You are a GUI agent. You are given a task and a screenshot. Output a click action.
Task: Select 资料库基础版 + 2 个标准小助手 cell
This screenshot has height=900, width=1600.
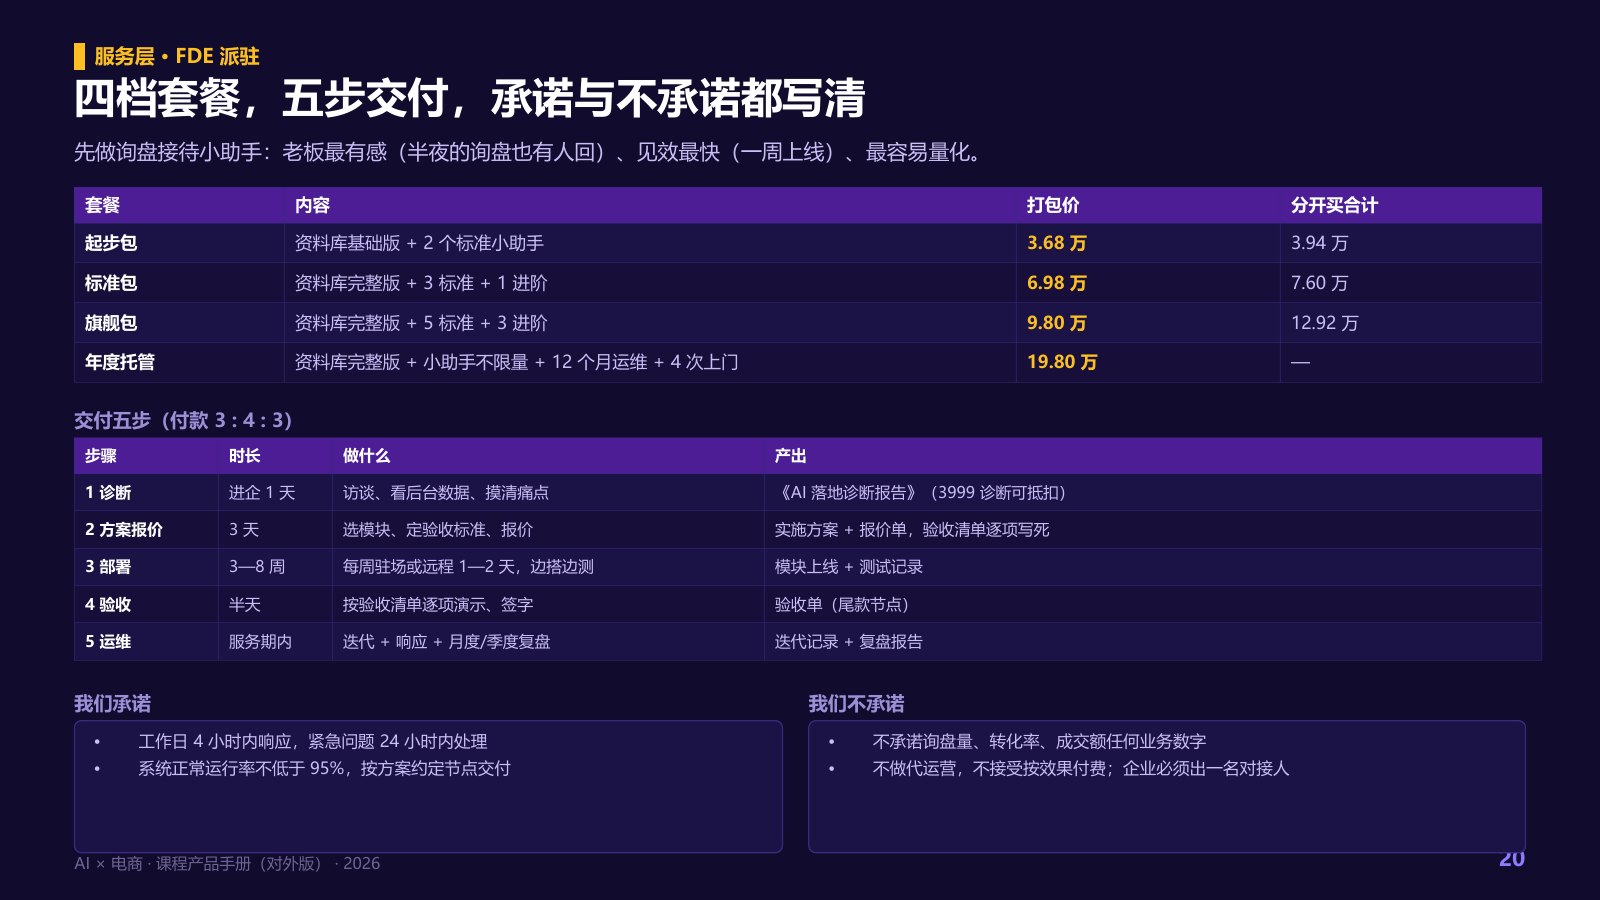(x=650, y=243)
